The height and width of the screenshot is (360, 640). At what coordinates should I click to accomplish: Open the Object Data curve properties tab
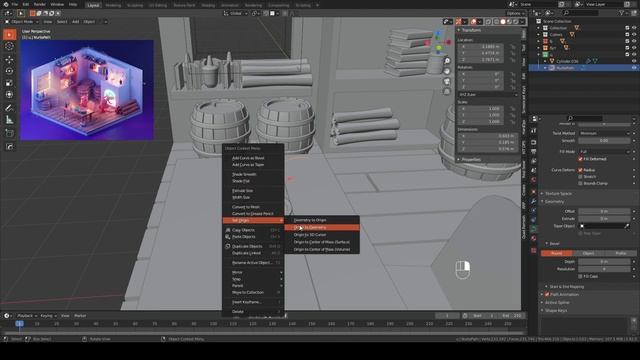click(533, 229)
